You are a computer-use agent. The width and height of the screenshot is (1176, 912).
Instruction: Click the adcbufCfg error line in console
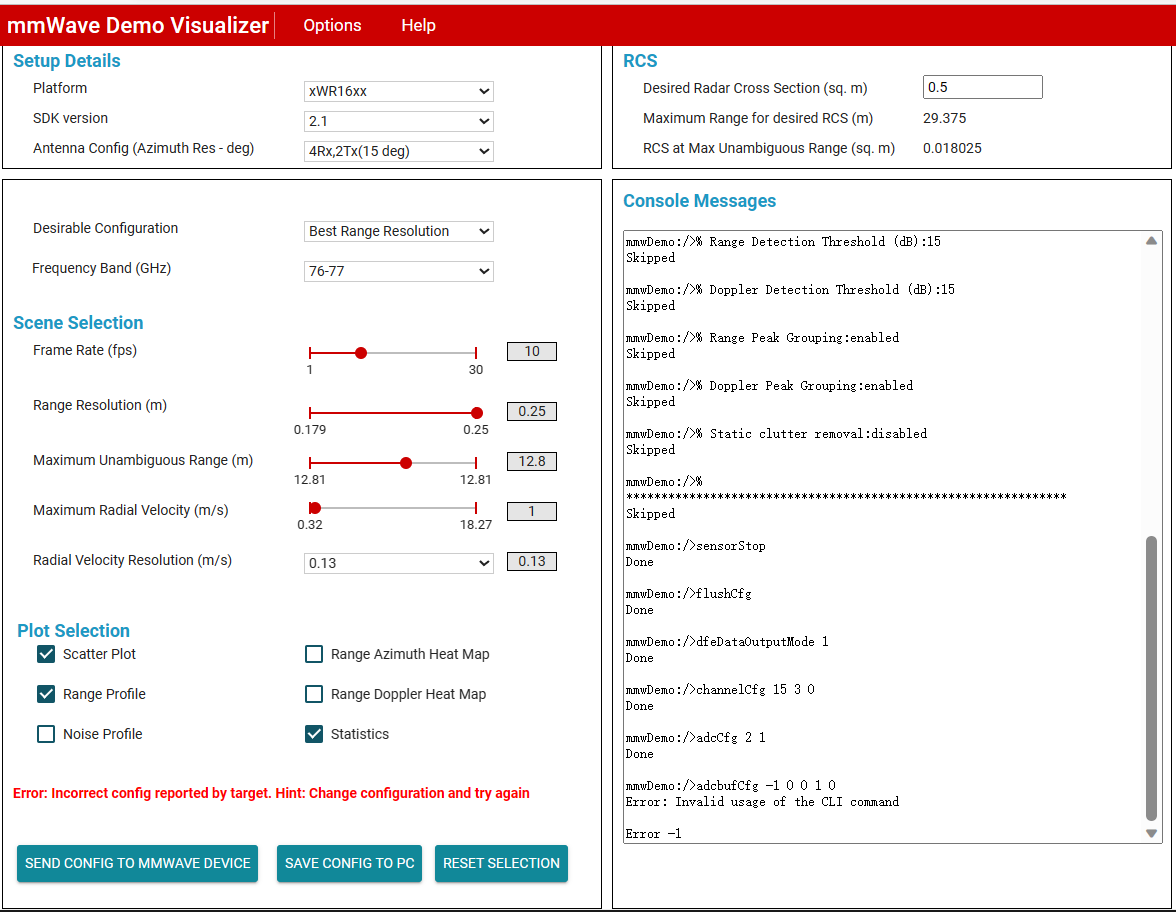click(x=730, y=785)
